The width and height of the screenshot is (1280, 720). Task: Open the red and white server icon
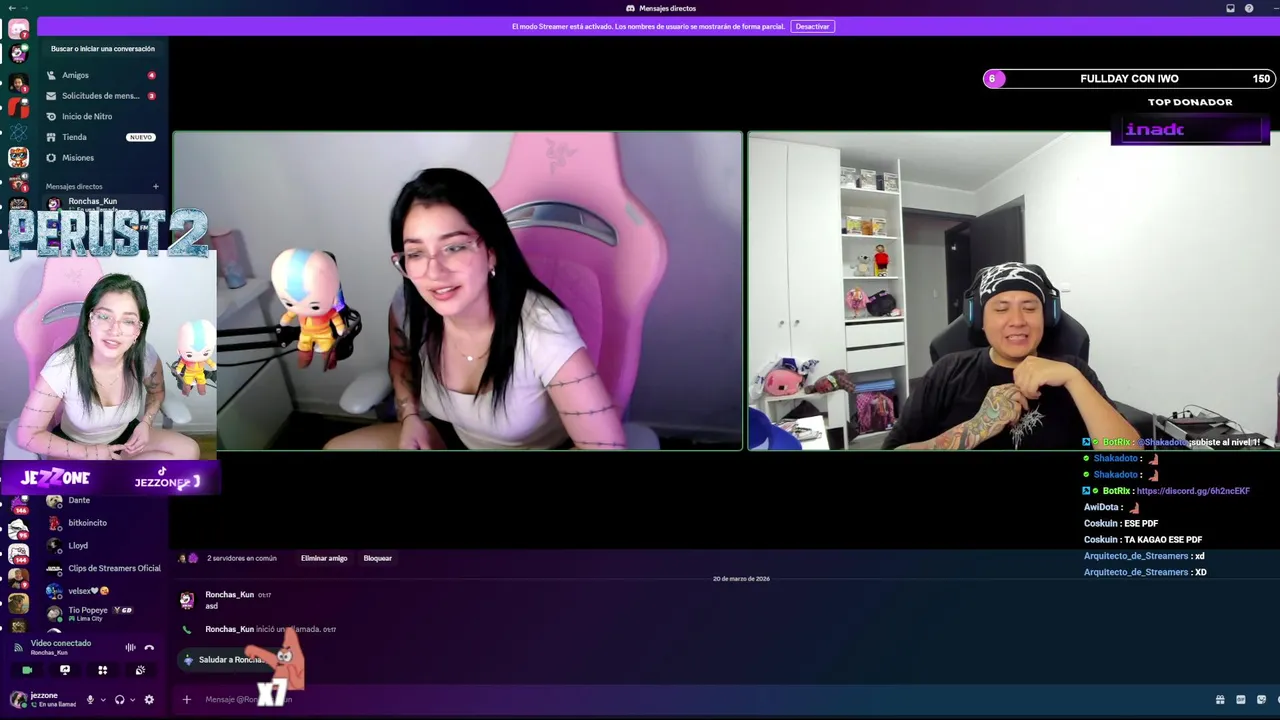18,106
